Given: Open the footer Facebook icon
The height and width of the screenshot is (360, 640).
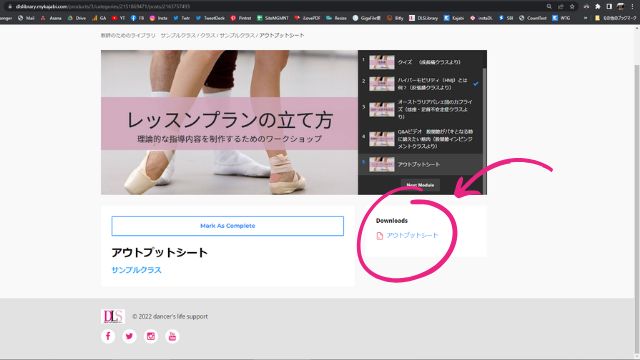Looking at the screenshot, I should click(108, 336).
